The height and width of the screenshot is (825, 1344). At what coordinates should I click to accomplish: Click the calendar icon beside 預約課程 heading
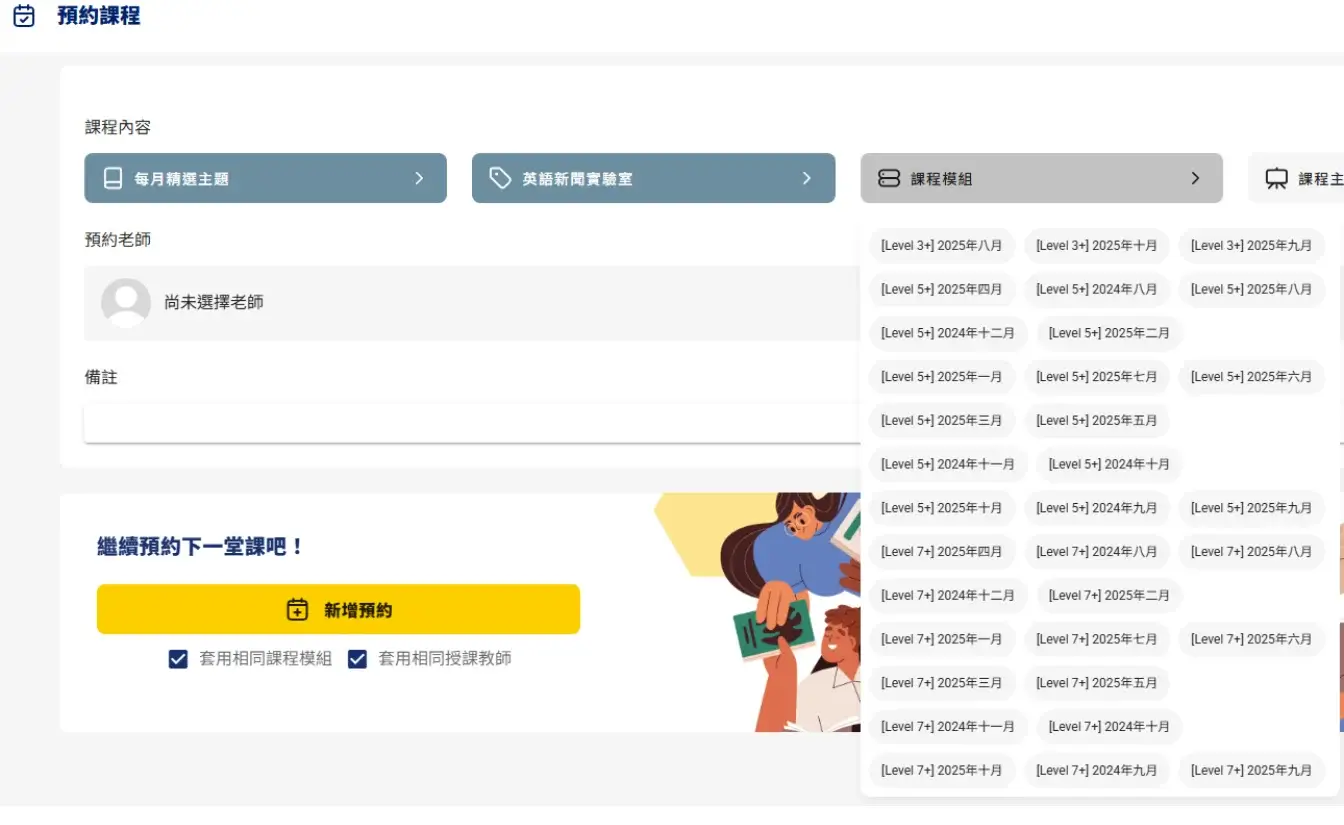tap(24, 16)
